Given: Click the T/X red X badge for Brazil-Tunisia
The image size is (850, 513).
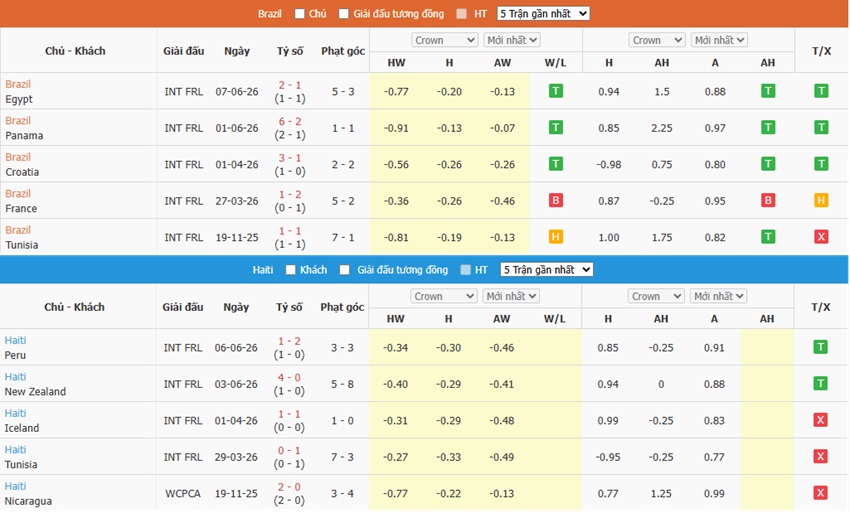Looking at the screenshot, I should click(821, 237).
